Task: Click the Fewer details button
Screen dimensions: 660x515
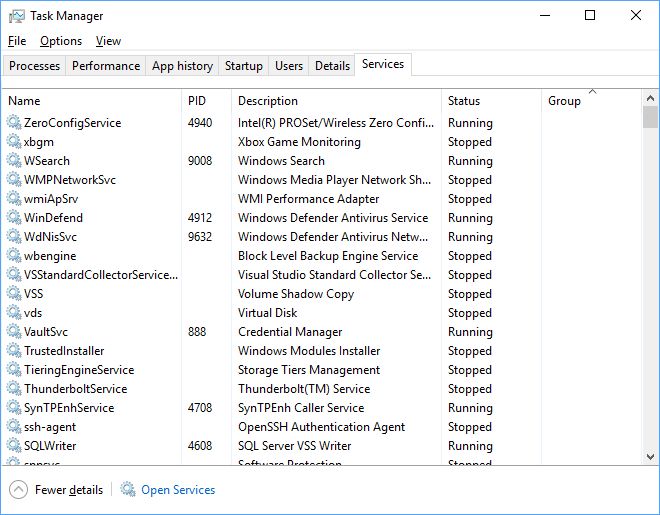Action: pyautogui.click(x=56, y=490)
